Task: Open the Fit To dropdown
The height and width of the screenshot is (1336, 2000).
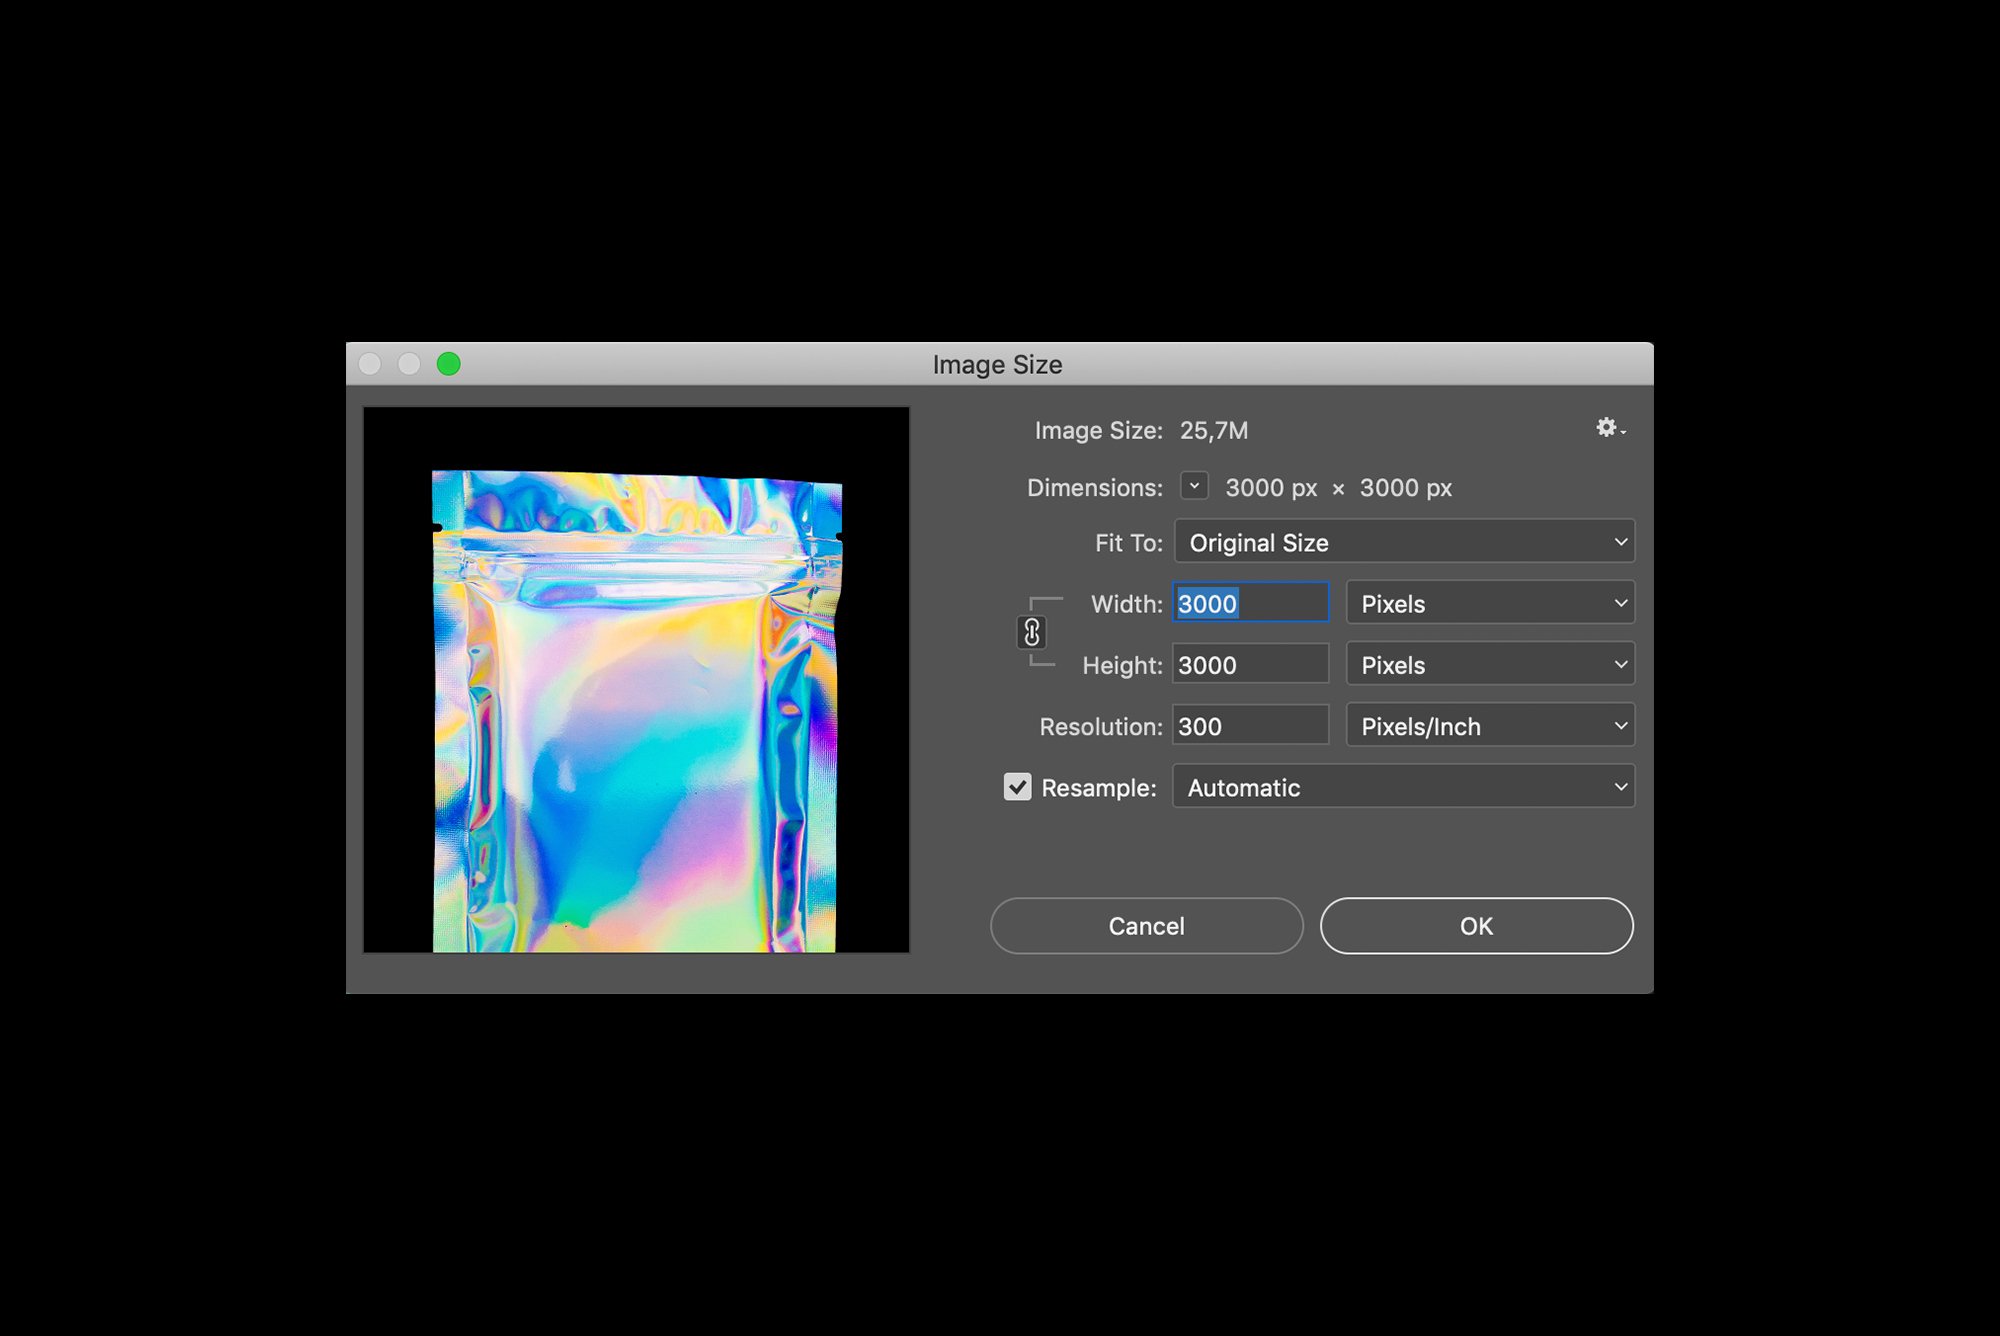Action: (1404, 542)
